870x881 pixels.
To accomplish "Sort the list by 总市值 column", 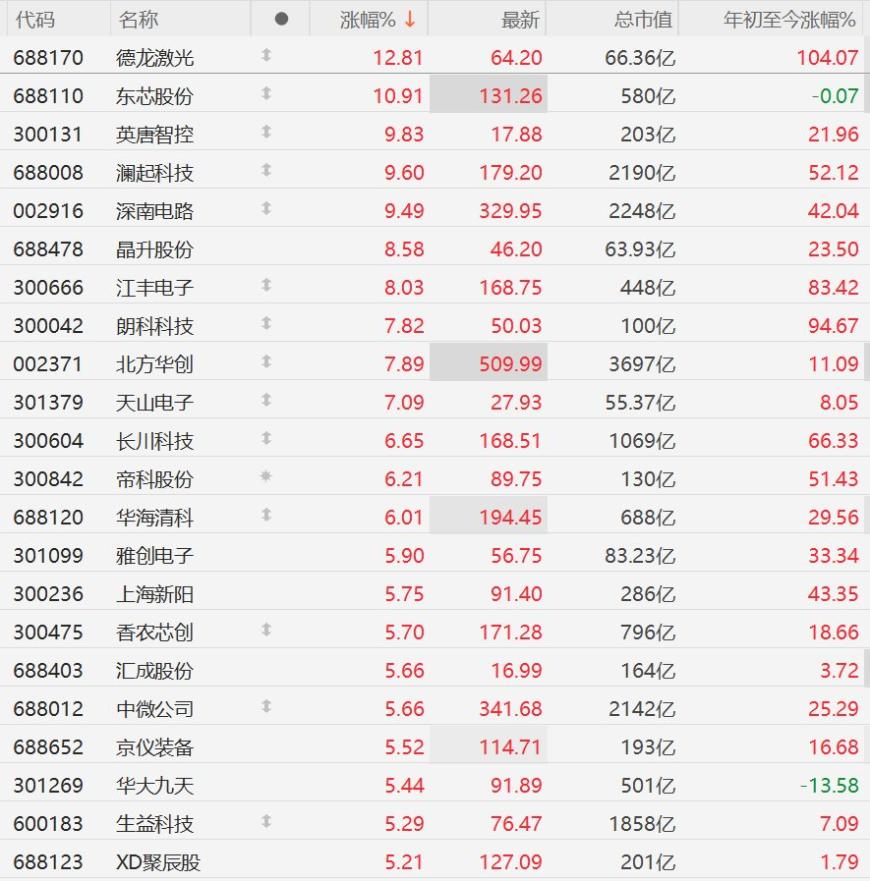I will (643, 19).
